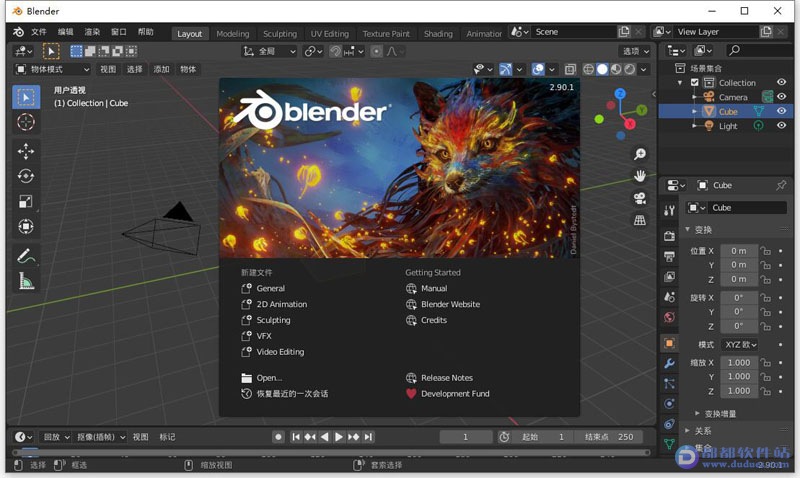This screenshot has height=478, width=800.
Task: Open the Output properties tab icon
Action: point(669,256)
